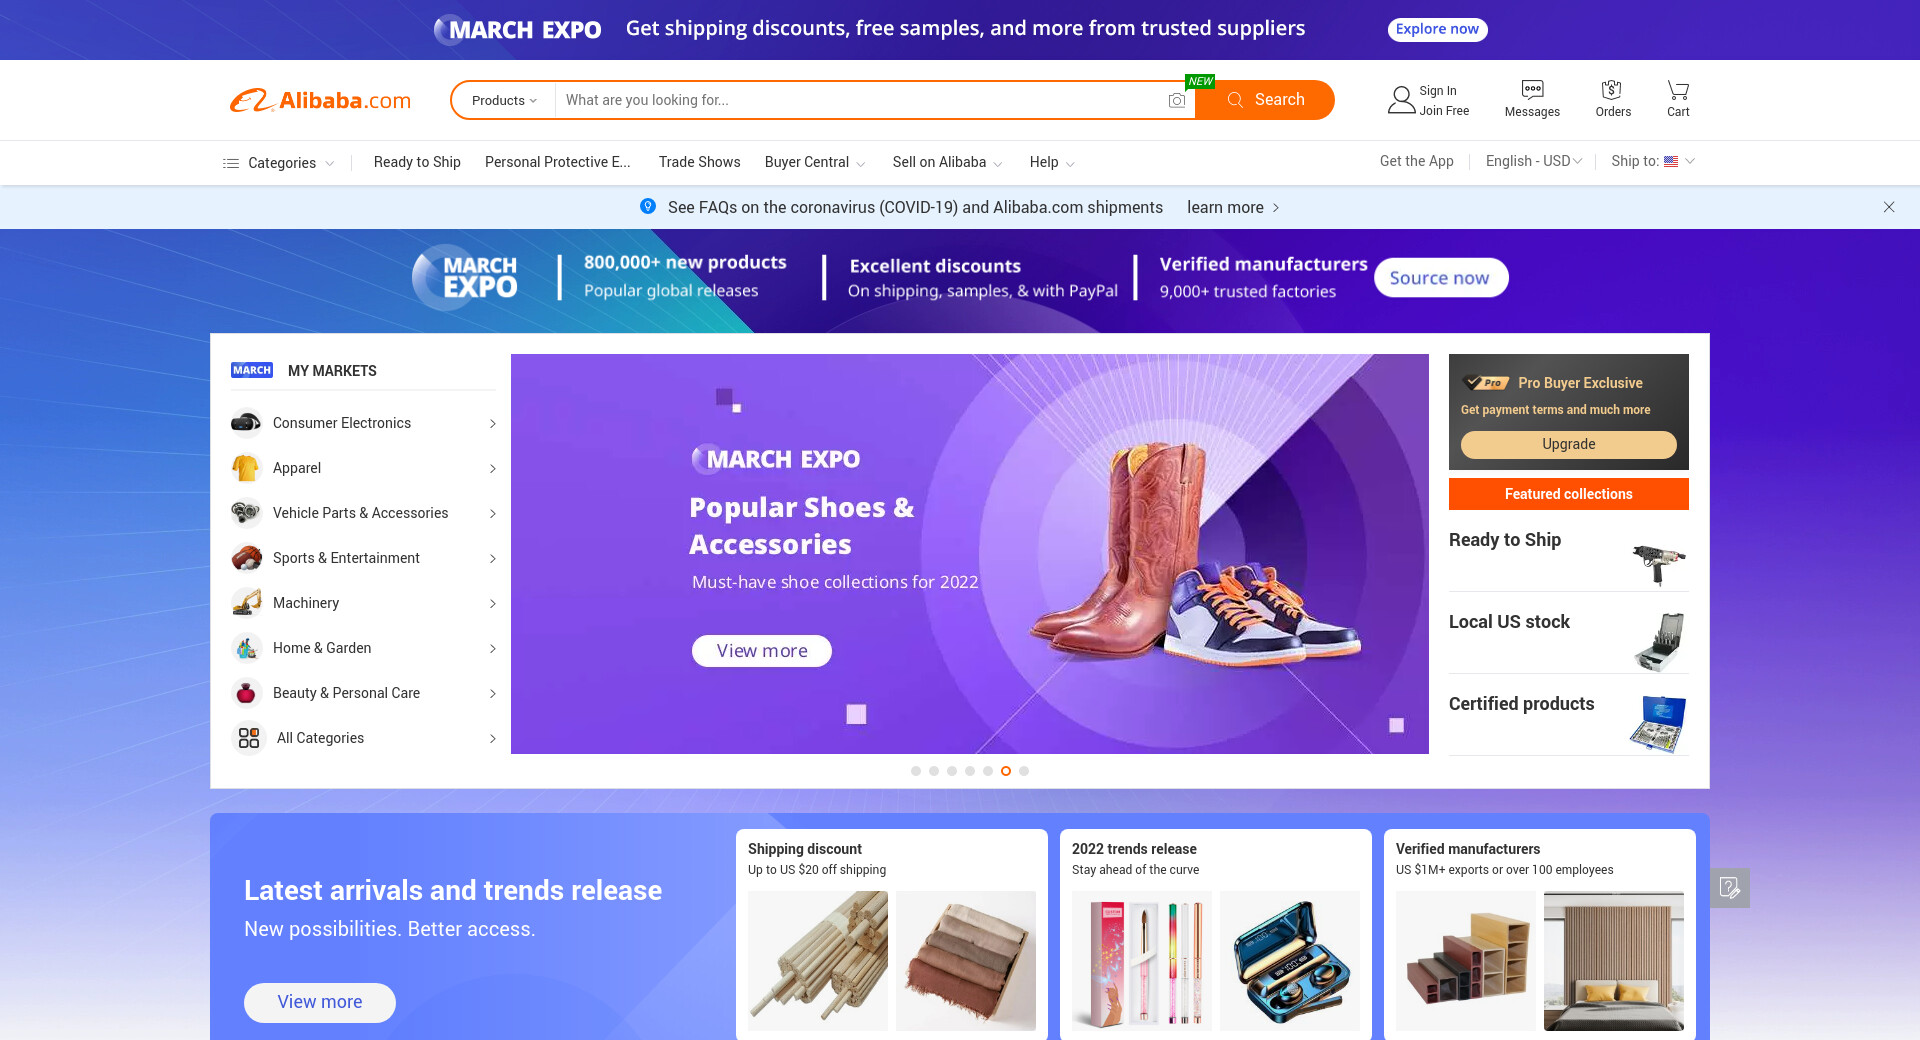Viewport: 1920px width, 1040px height.
Task: Click the Sign In user icon
Action: click(x=1401, y=100)
